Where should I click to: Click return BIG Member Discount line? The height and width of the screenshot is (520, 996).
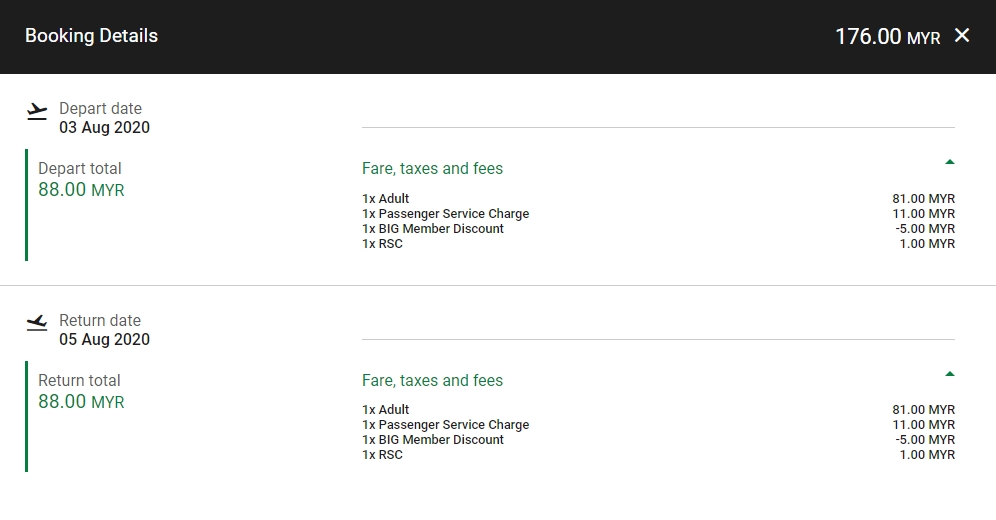pyautogui.click(x=433, y=440)
